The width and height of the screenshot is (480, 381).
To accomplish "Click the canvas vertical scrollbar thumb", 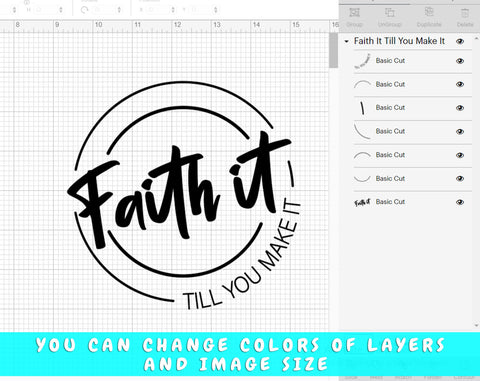I will 333,50.
